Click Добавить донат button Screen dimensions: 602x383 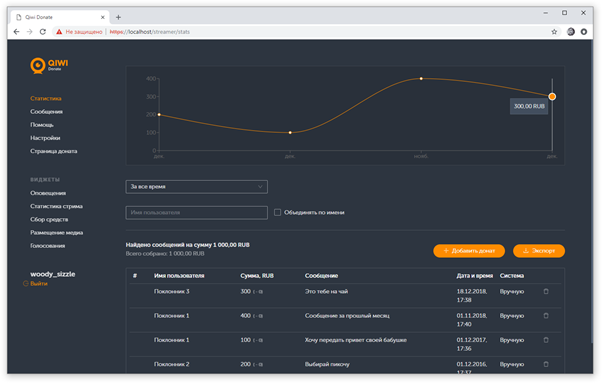pyautogui.click(x=469, y=251)
